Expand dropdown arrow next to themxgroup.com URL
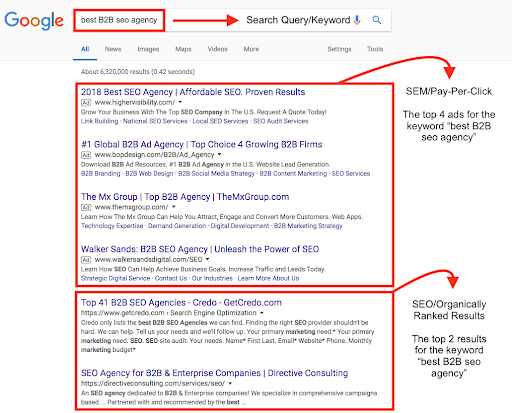The height and width of the screenshot is (413, 512). [x=174, y=207]
